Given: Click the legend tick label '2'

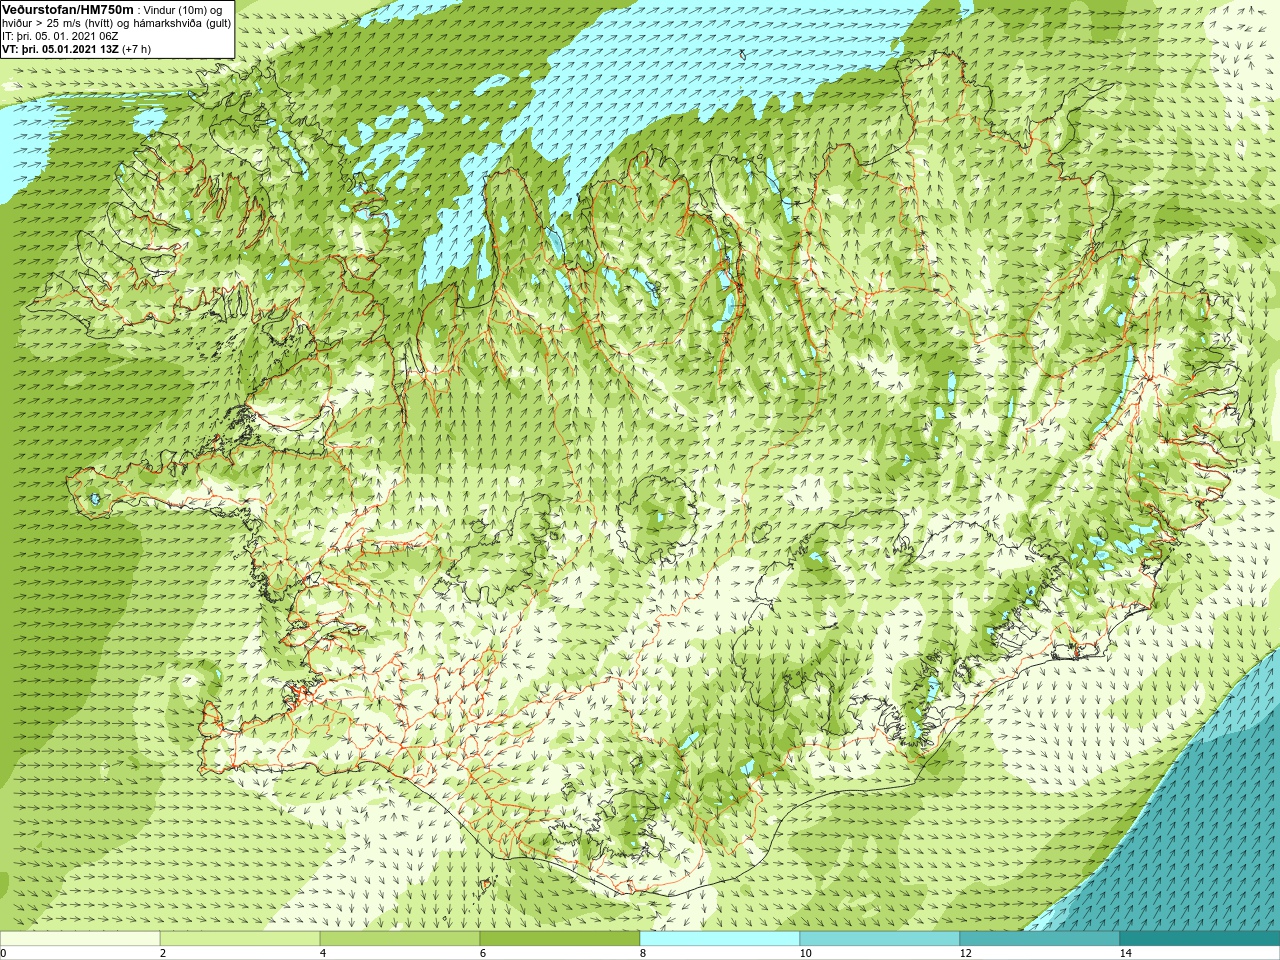Looking at the screenshot, I should coord(163,953).
